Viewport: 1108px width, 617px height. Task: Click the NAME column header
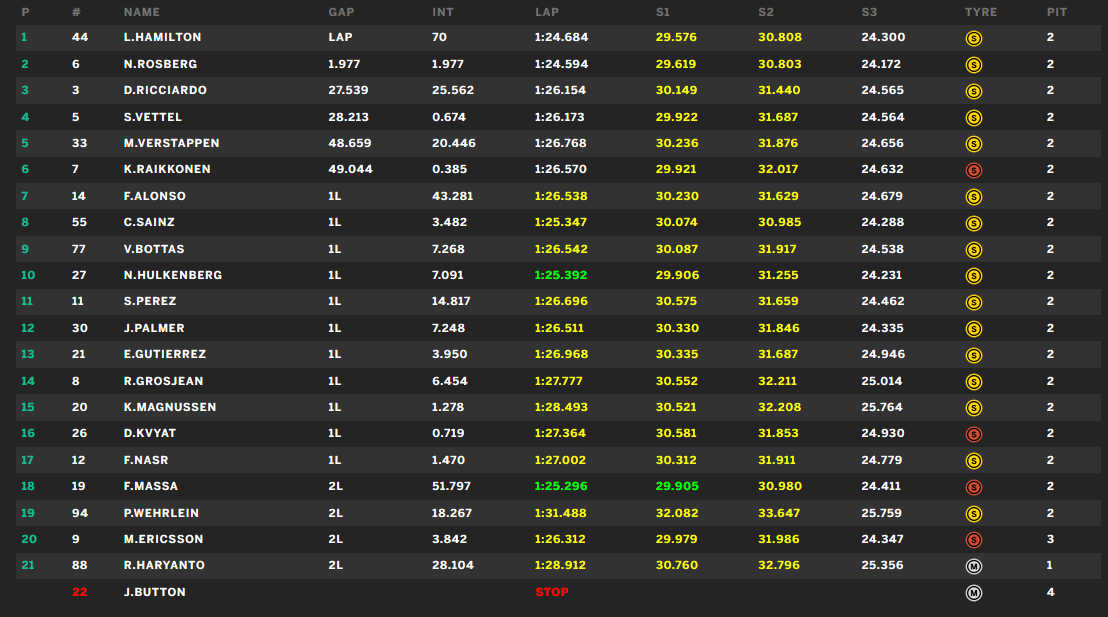[x=141, y=12]
